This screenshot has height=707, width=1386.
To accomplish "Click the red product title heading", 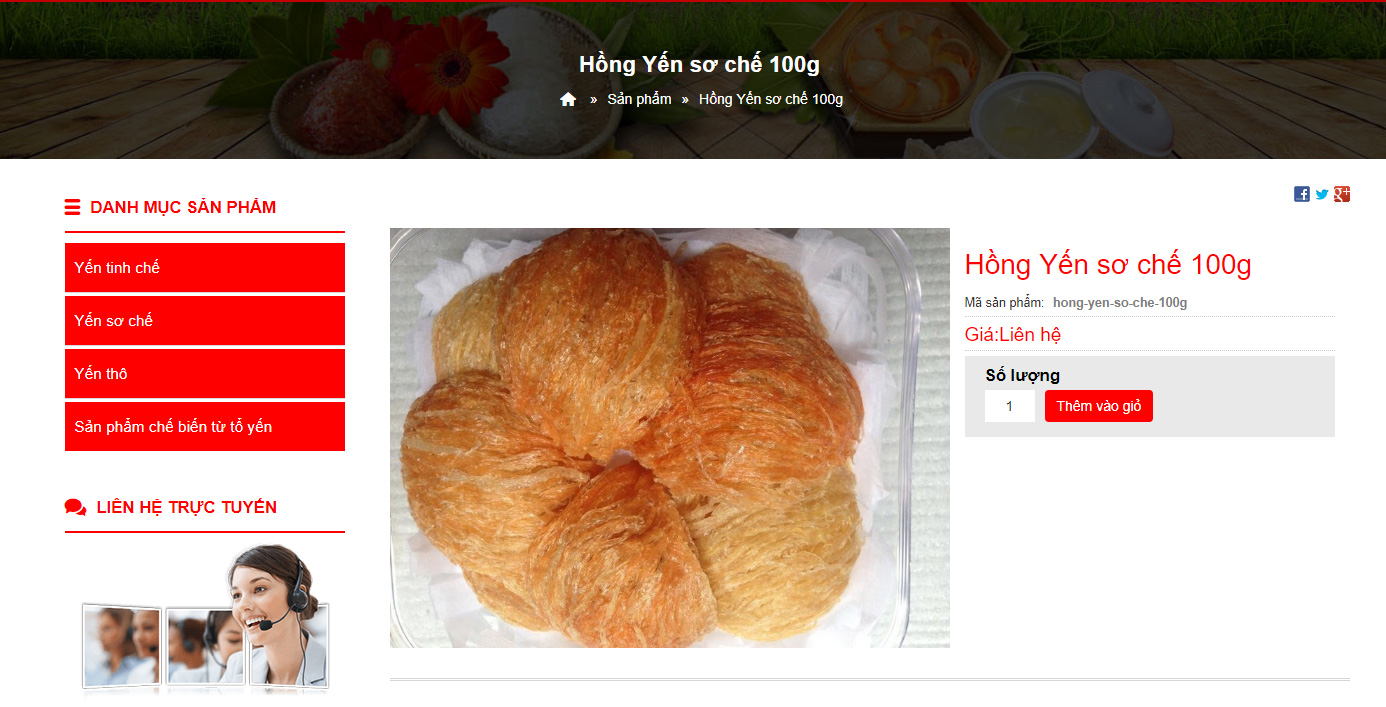I will (1108, 265).
